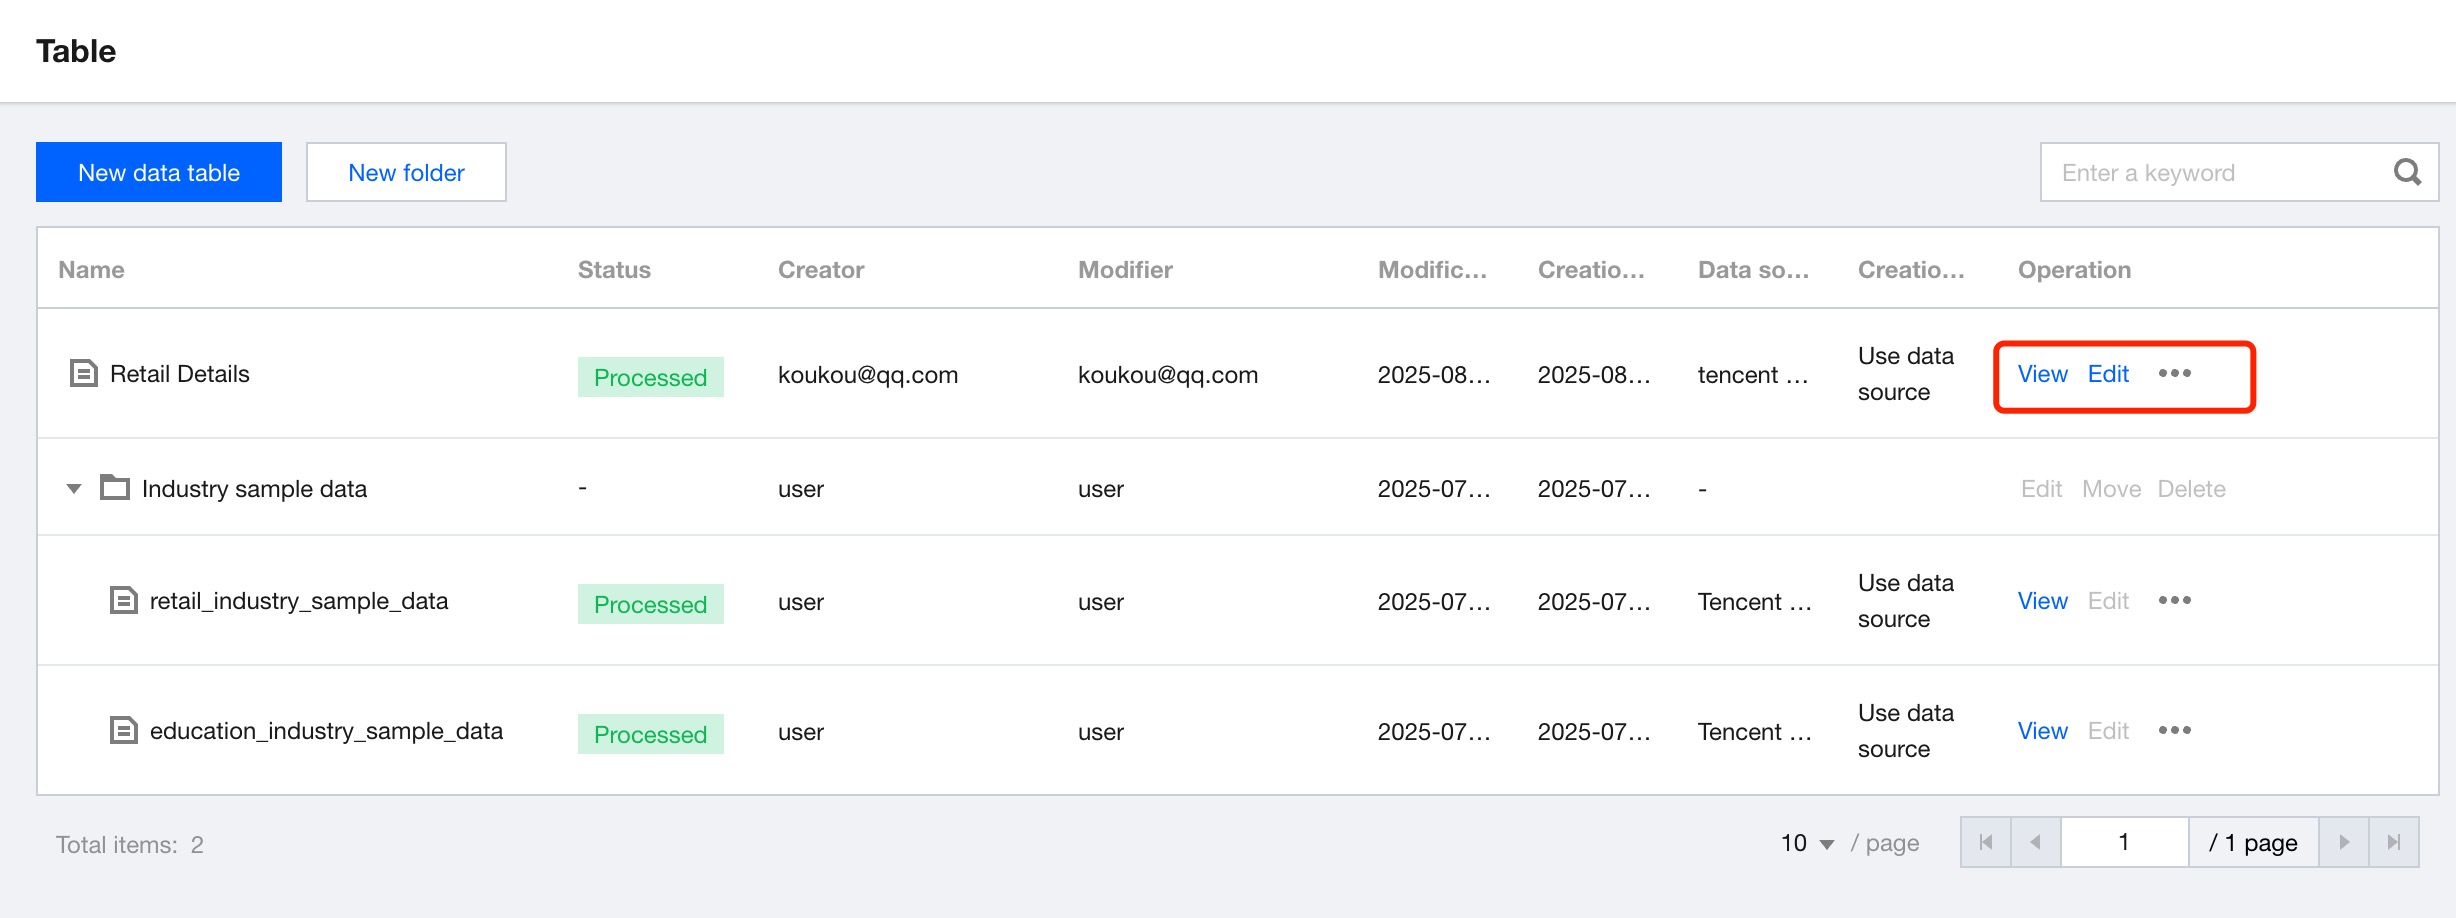Select the Retail Details table name
This screenshot has height=918, width=2456.
[180, 374]
